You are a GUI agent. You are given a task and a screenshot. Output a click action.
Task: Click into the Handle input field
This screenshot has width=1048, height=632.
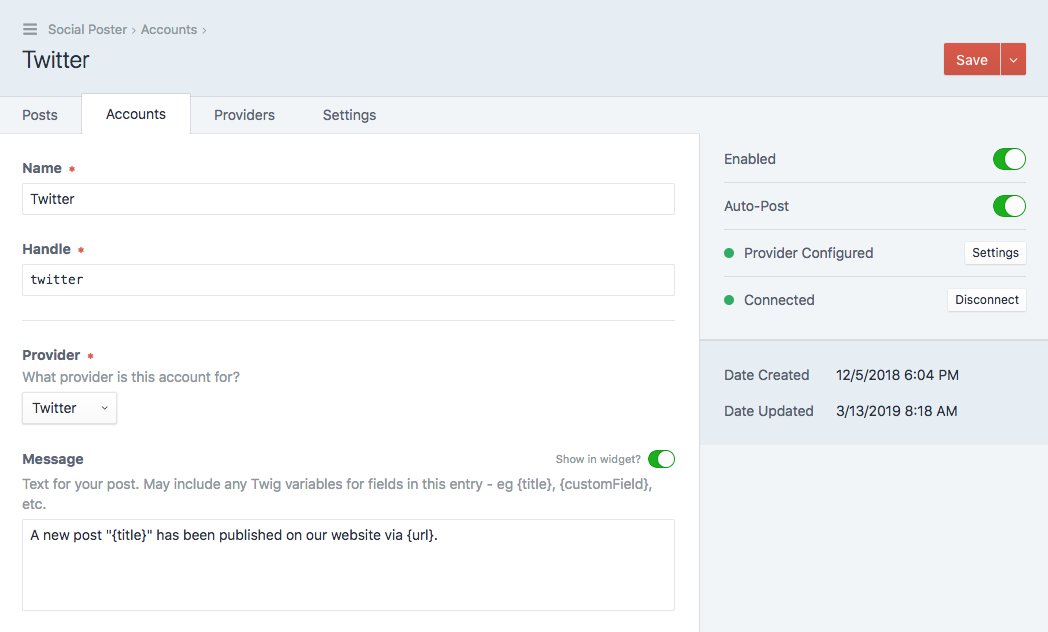coord(348,280)
